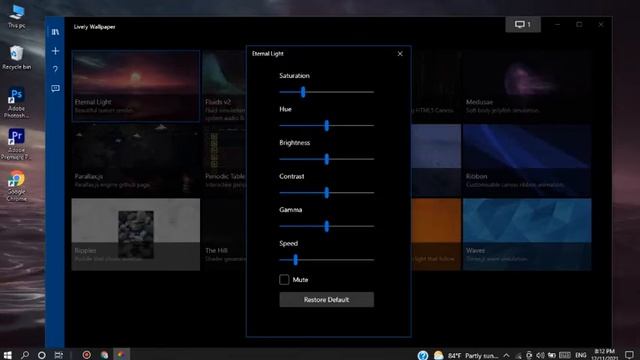Select the Medusae wallpaper thumbnail
This screenshot has height=360, width=640.
527,86
